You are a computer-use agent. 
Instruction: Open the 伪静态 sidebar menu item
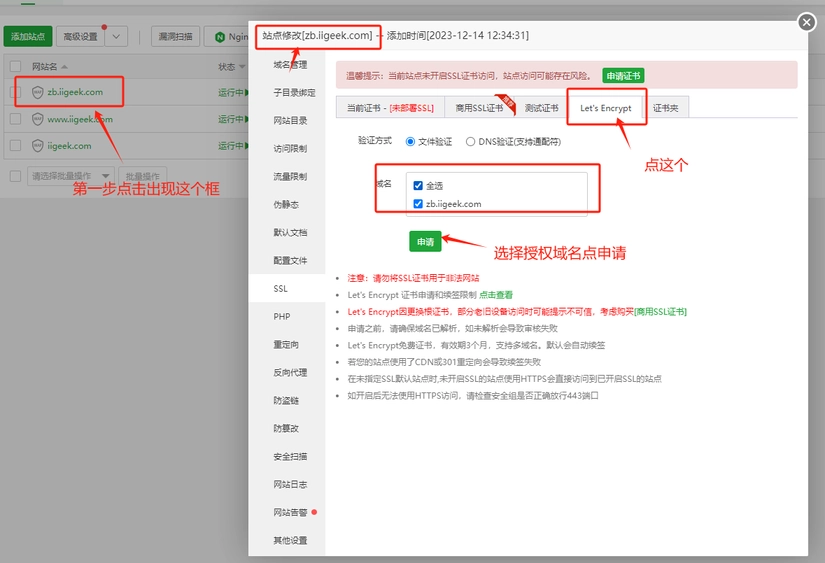click(x=286, y=205)
